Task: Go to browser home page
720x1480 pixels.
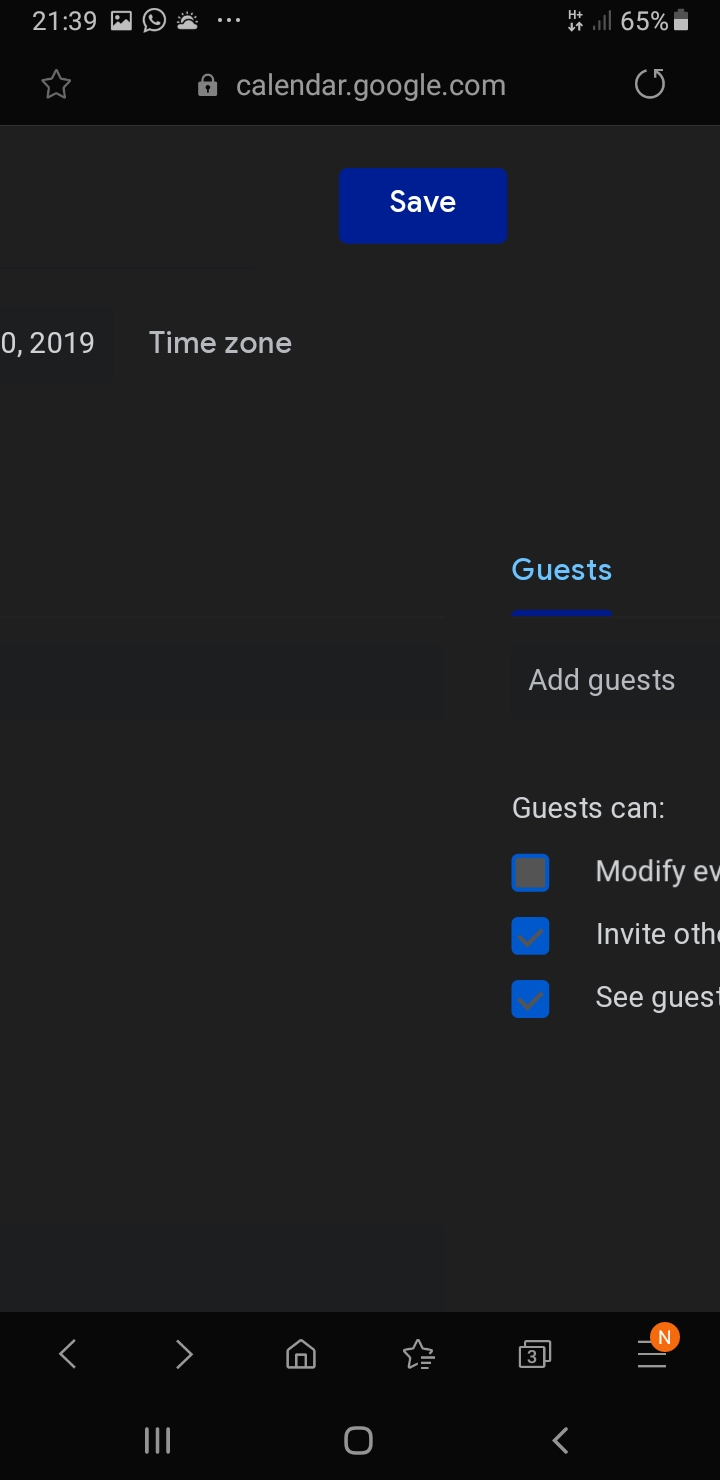Action: pyautogui.click(x=300, y=1355)
